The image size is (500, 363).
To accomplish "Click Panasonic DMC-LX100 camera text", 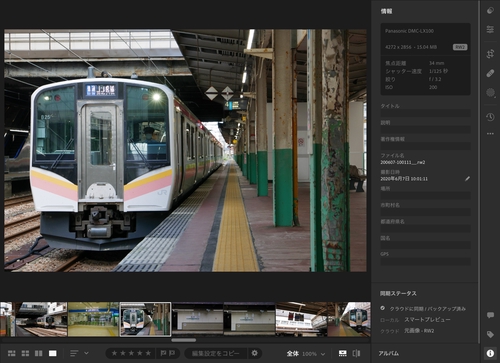I will coord(409,31).
